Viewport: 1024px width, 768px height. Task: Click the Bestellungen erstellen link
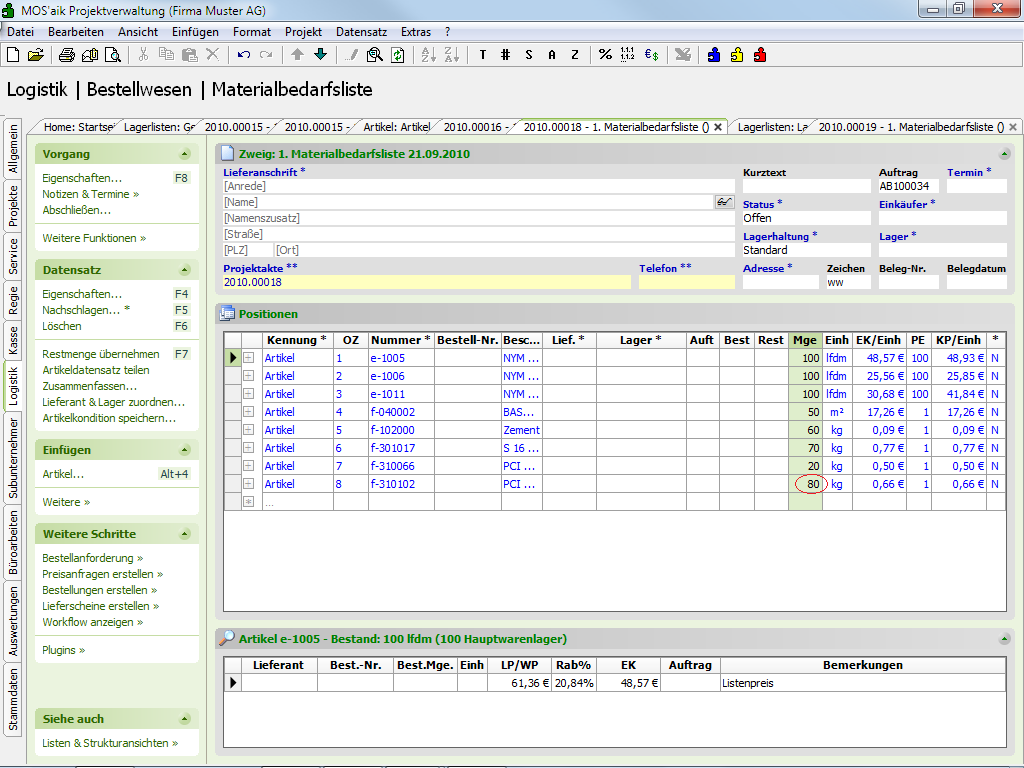94,590
